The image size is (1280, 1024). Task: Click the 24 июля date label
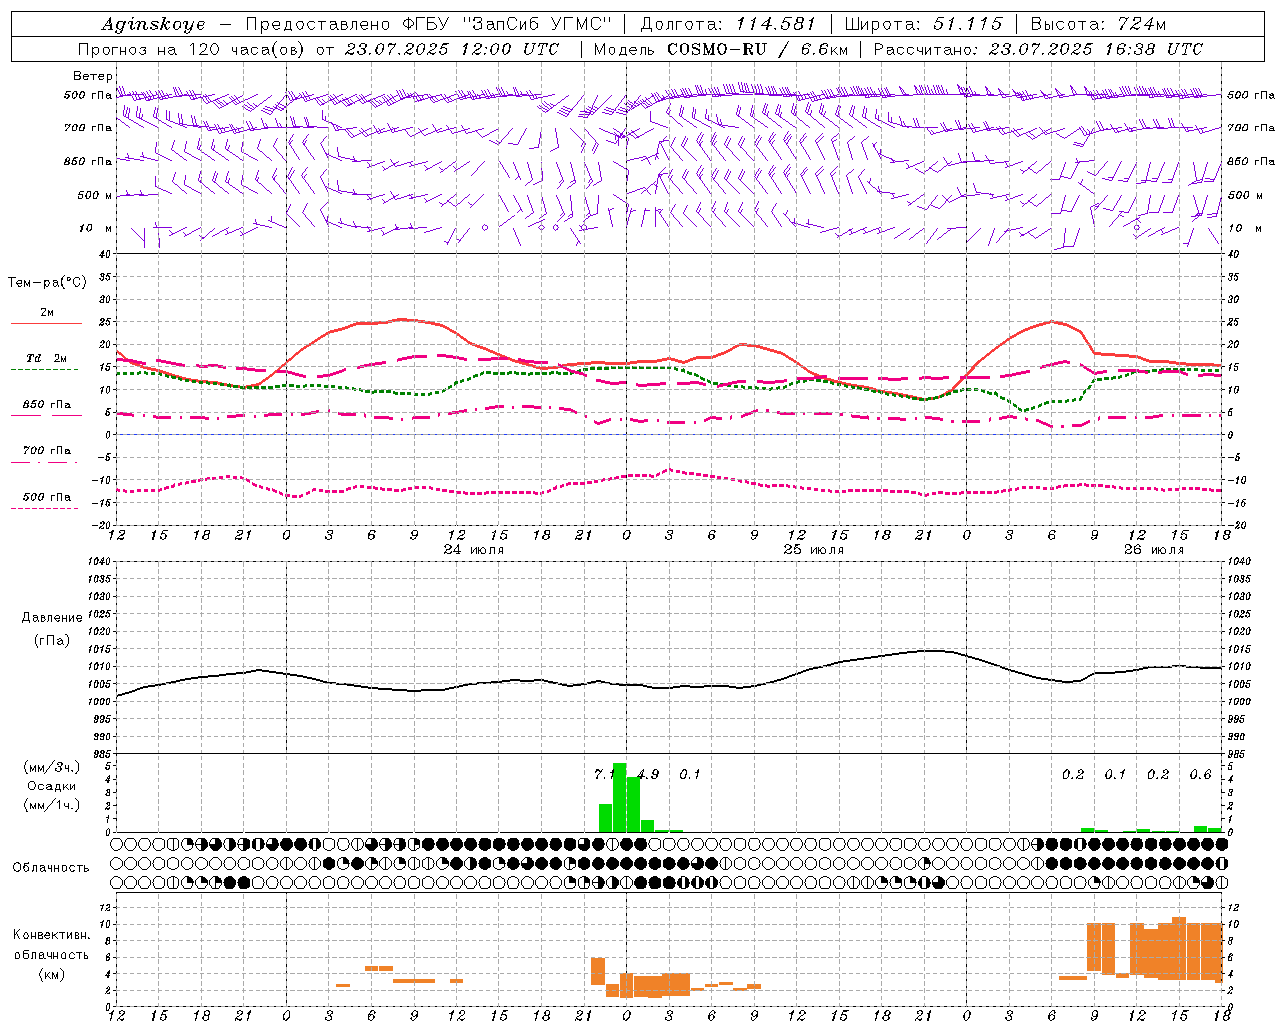coord(474,550)
